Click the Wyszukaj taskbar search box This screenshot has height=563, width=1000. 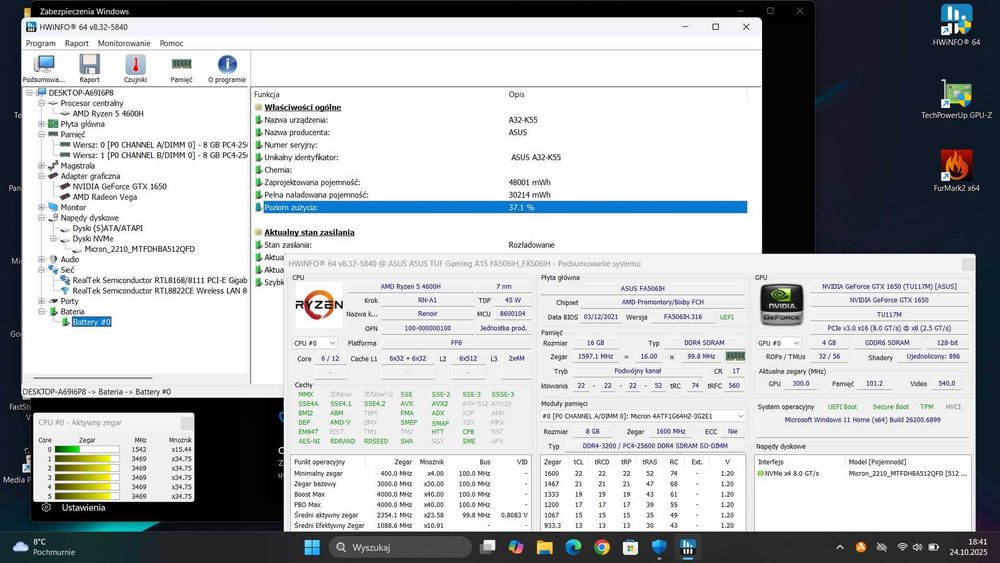pyautogui.click(x=401, y=547)
